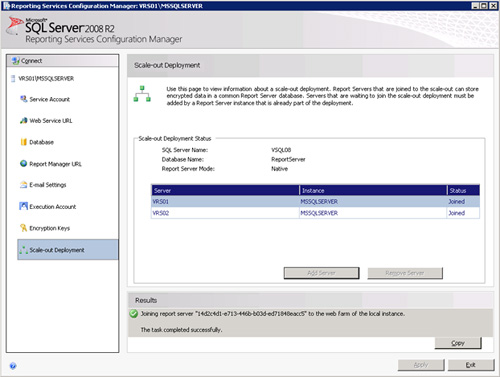Click the Add Server button
The width and height of the screenshot is (500, 377).
[x=321, y=273]
